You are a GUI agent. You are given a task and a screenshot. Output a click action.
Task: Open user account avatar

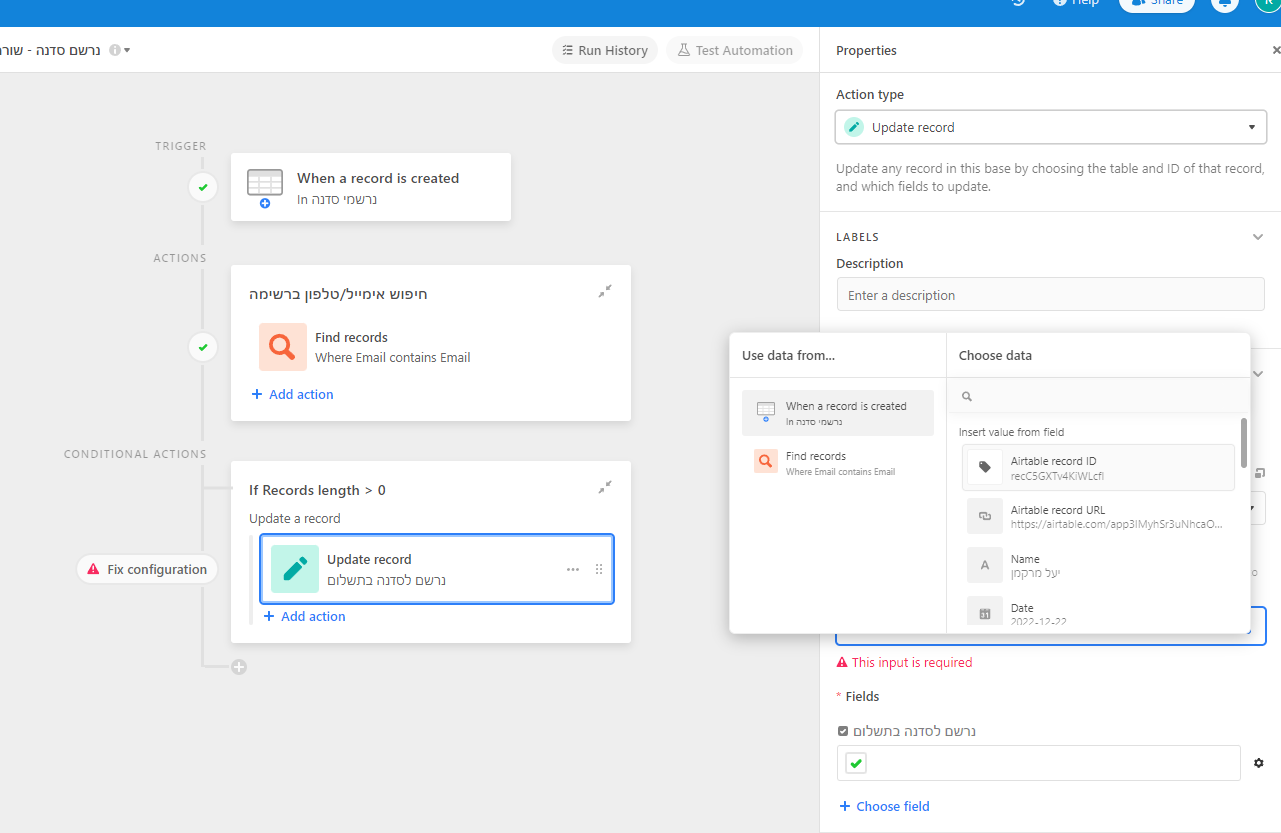pos(1267,3)
